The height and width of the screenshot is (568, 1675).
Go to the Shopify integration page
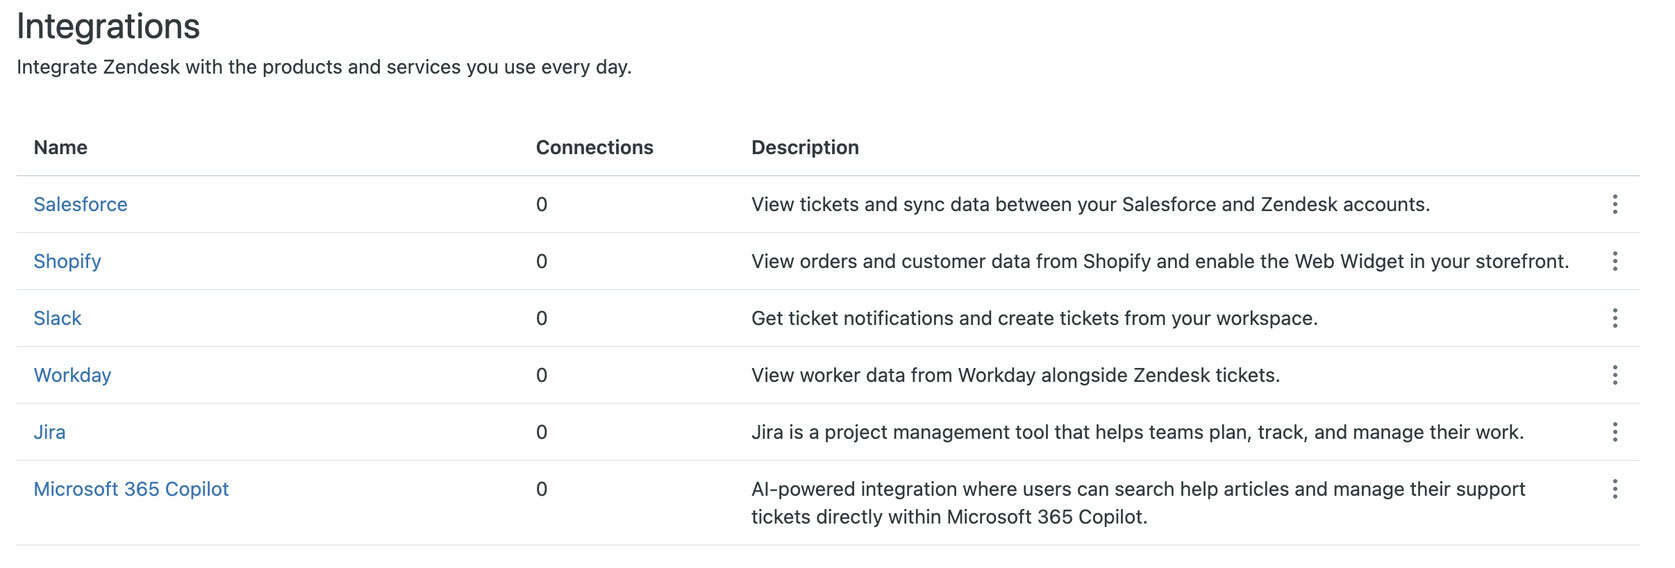click(67, 261)
